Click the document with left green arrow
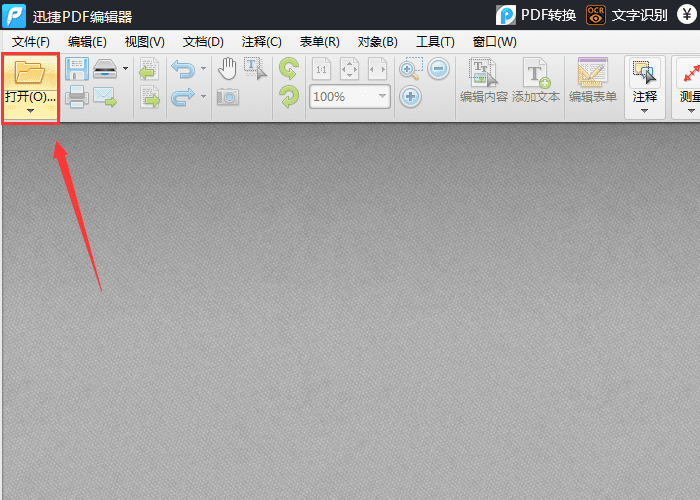 click(150, 69)
